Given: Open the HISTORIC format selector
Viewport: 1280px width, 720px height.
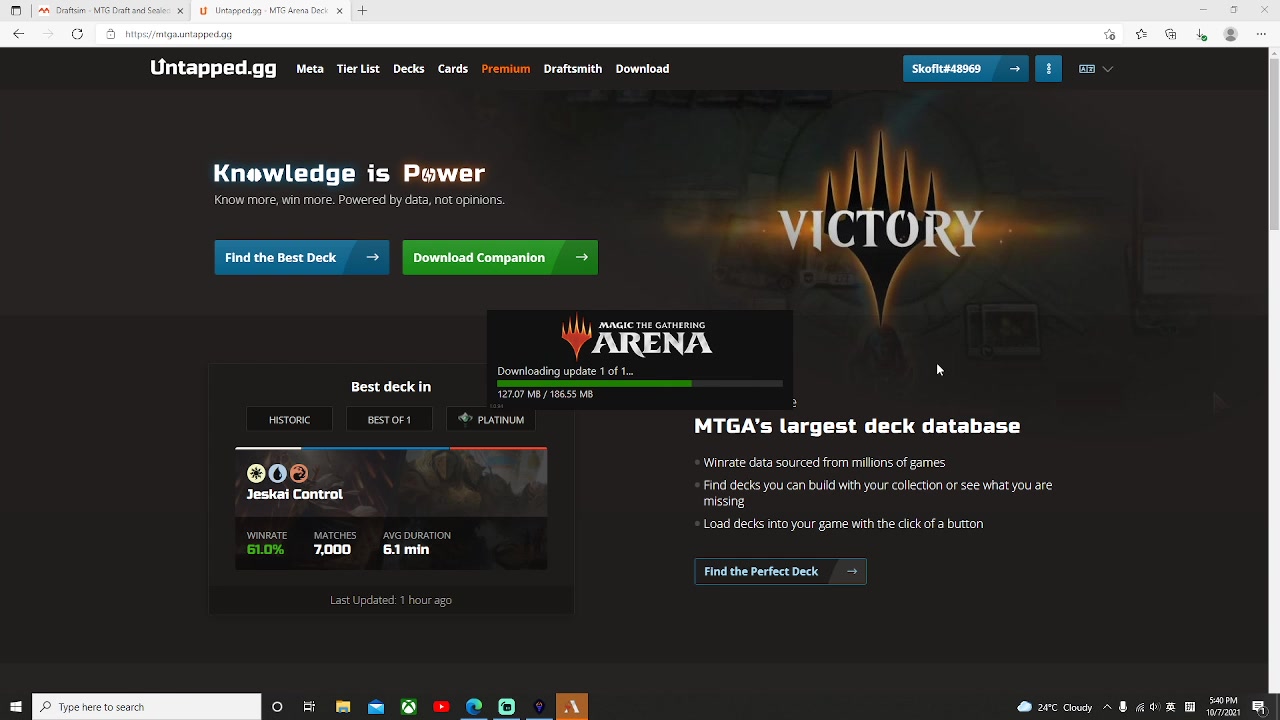Looking at the screenshot, I should (289, 420).
